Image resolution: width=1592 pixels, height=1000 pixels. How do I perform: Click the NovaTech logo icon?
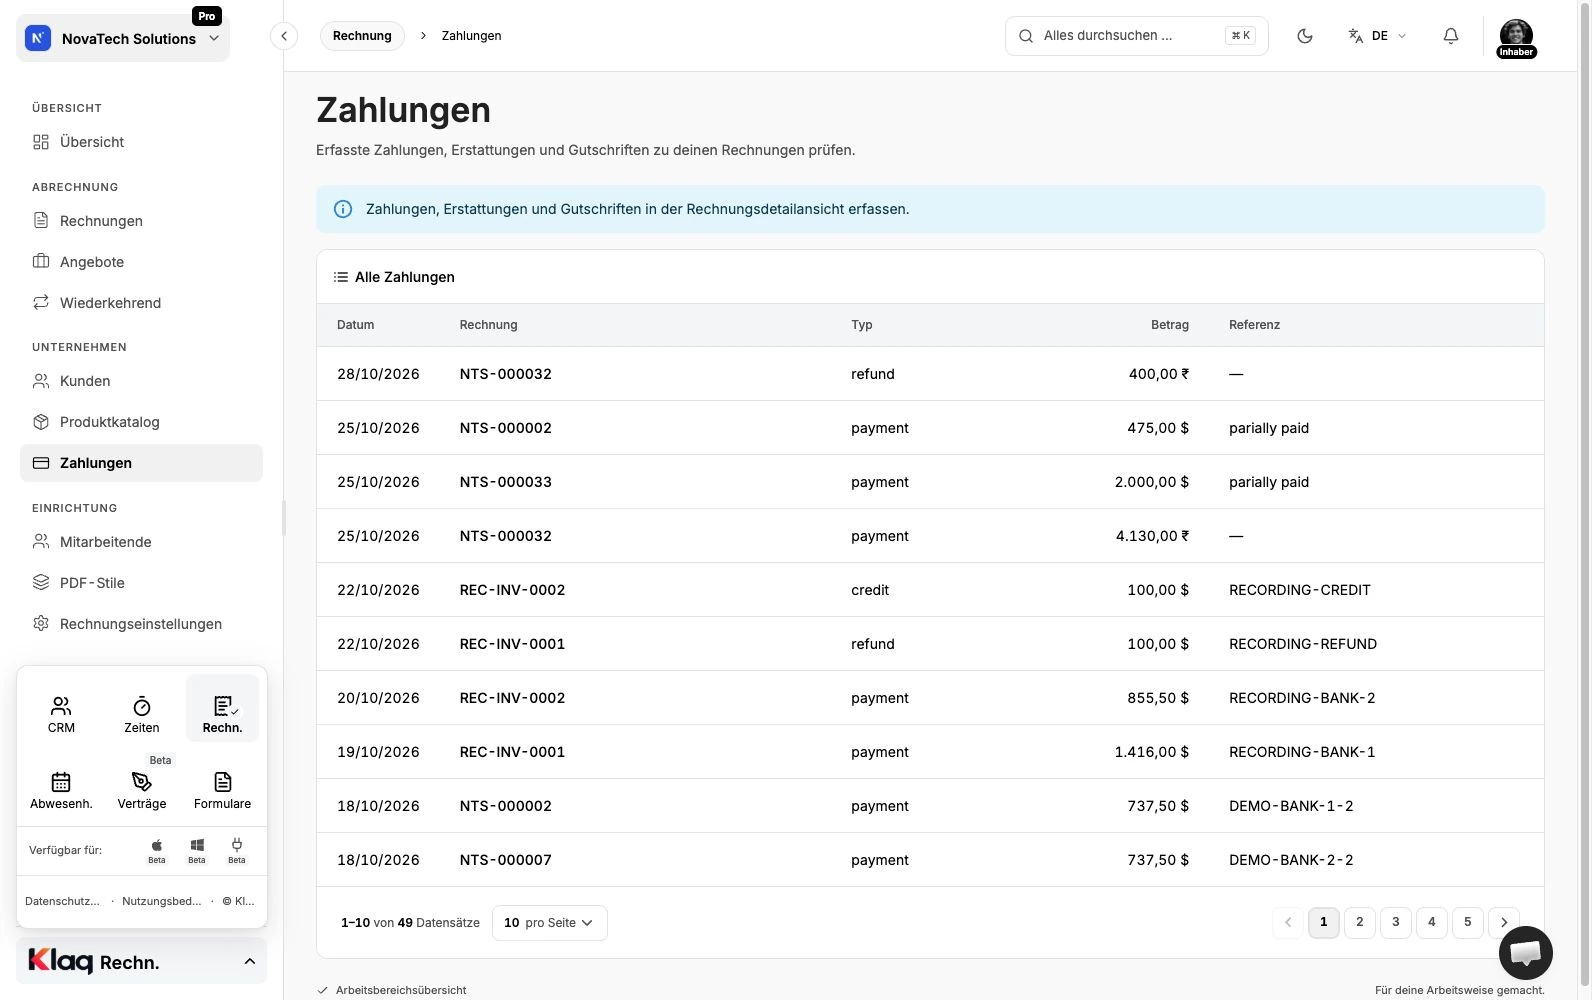(38, 39)
